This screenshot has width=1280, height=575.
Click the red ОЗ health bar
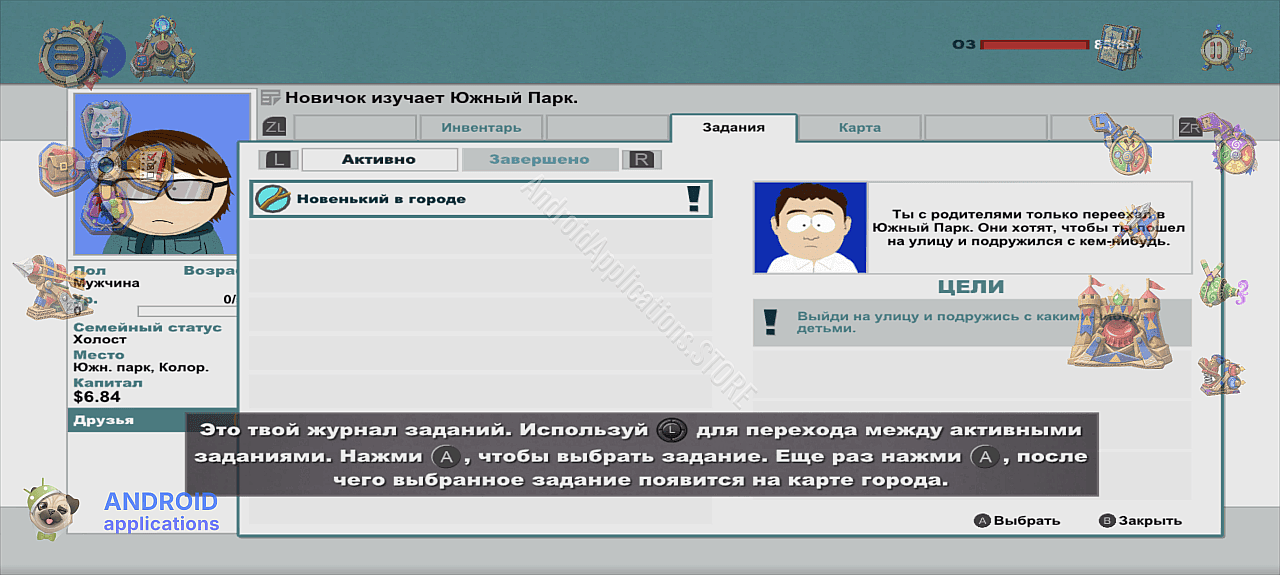(x=1035, y=44)
